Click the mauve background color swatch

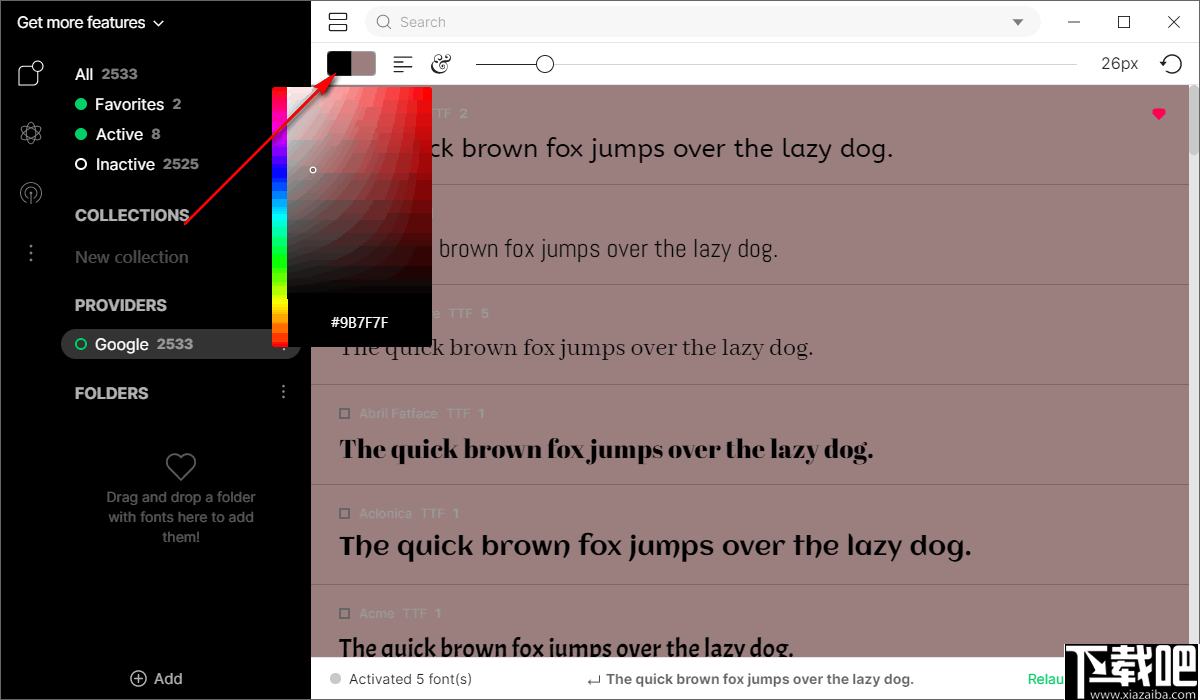coord(364,64)
